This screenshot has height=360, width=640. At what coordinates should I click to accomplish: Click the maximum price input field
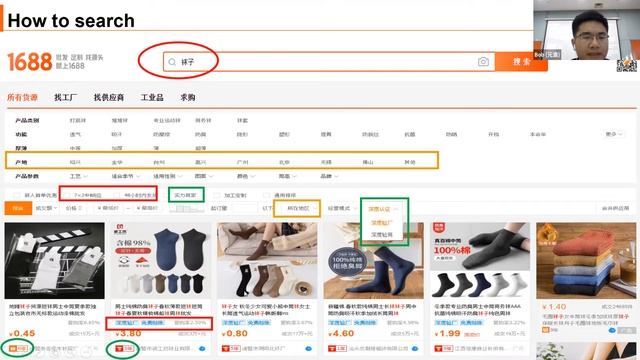click(x=148, y=209)
